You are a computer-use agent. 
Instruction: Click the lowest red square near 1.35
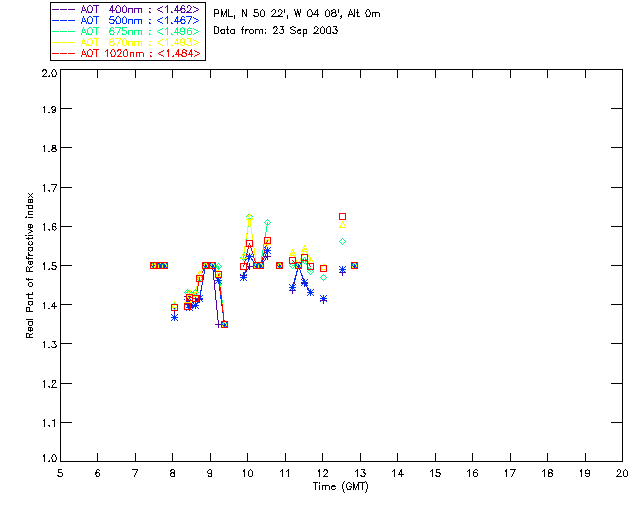(x=224, y=325)
